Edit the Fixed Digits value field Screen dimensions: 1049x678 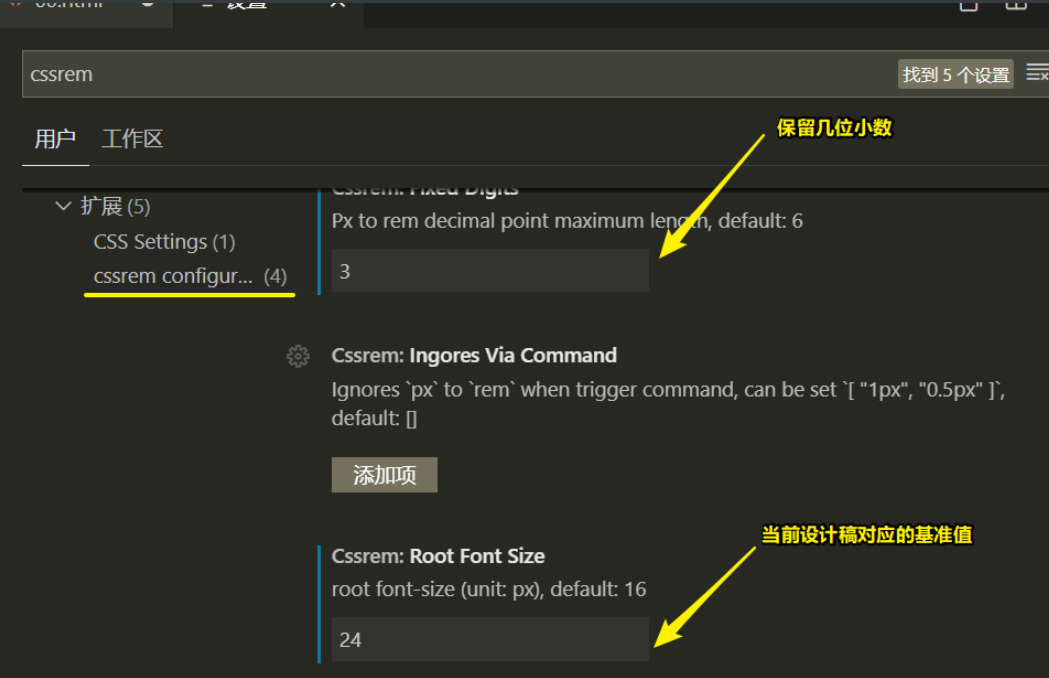coord(490,270)
